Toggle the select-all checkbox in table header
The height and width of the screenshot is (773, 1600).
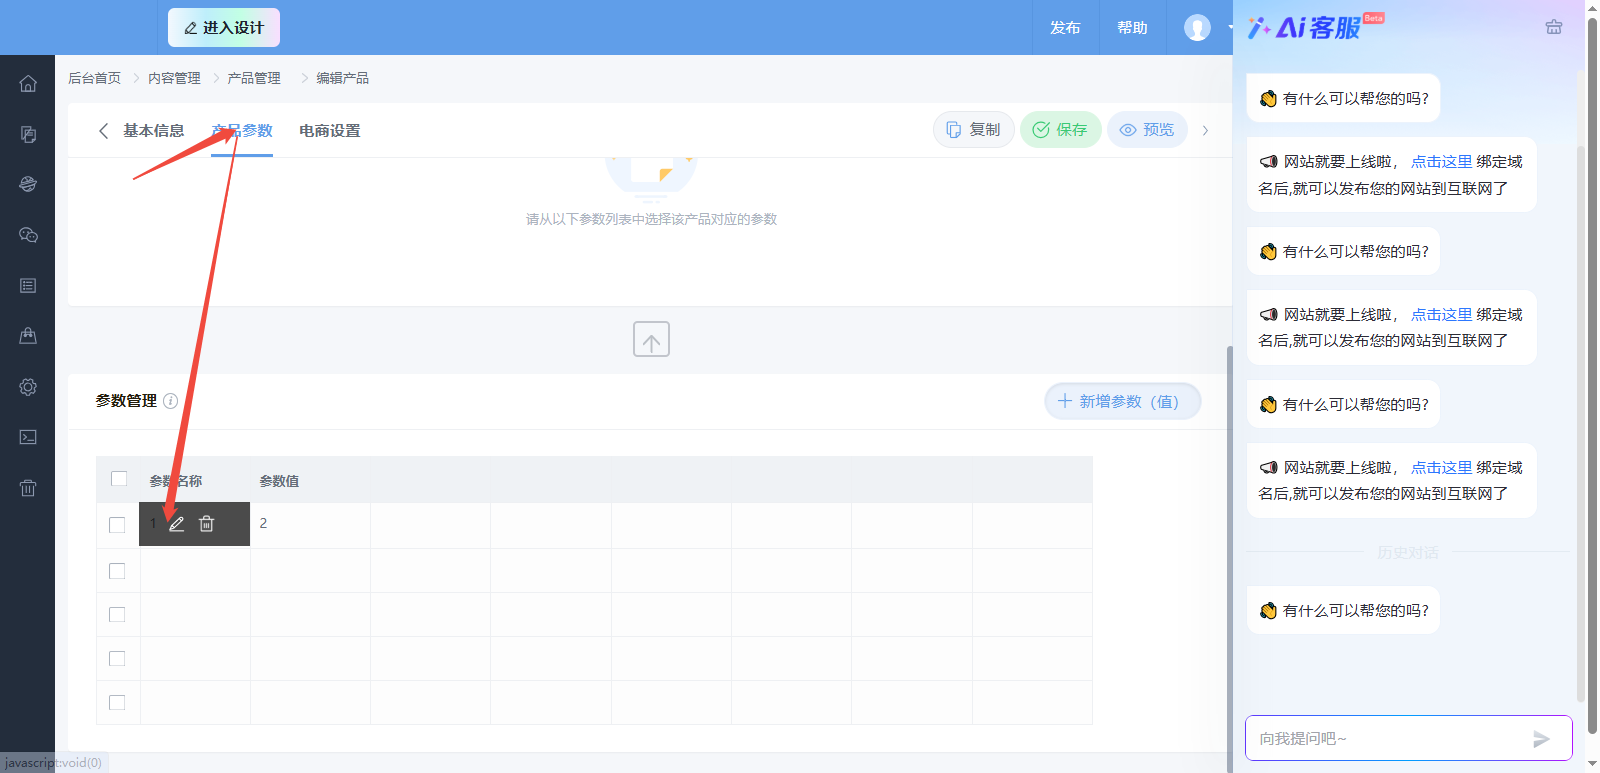pyautogui.click(x=119, y=479)
